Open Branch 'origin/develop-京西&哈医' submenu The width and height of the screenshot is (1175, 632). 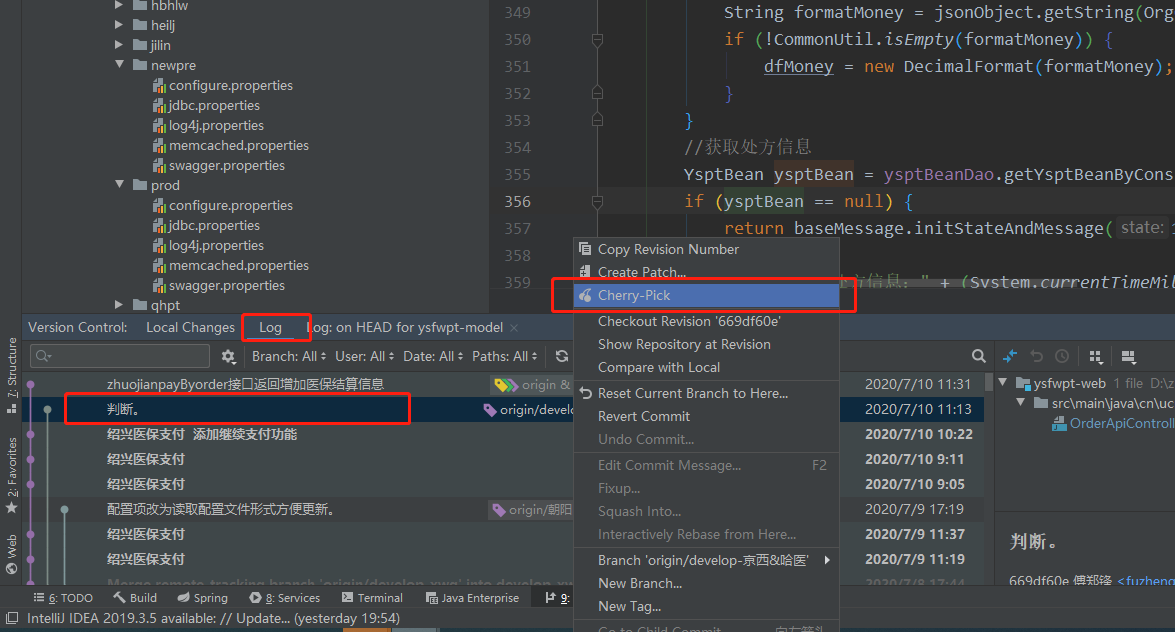coord(706,560)
